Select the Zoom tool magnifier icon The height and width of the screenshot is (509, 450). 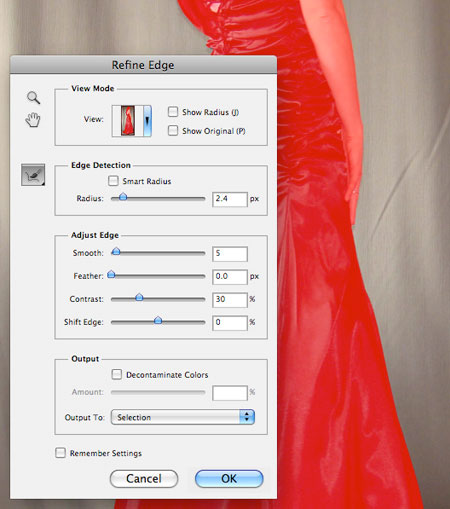[x=33, y=98]
